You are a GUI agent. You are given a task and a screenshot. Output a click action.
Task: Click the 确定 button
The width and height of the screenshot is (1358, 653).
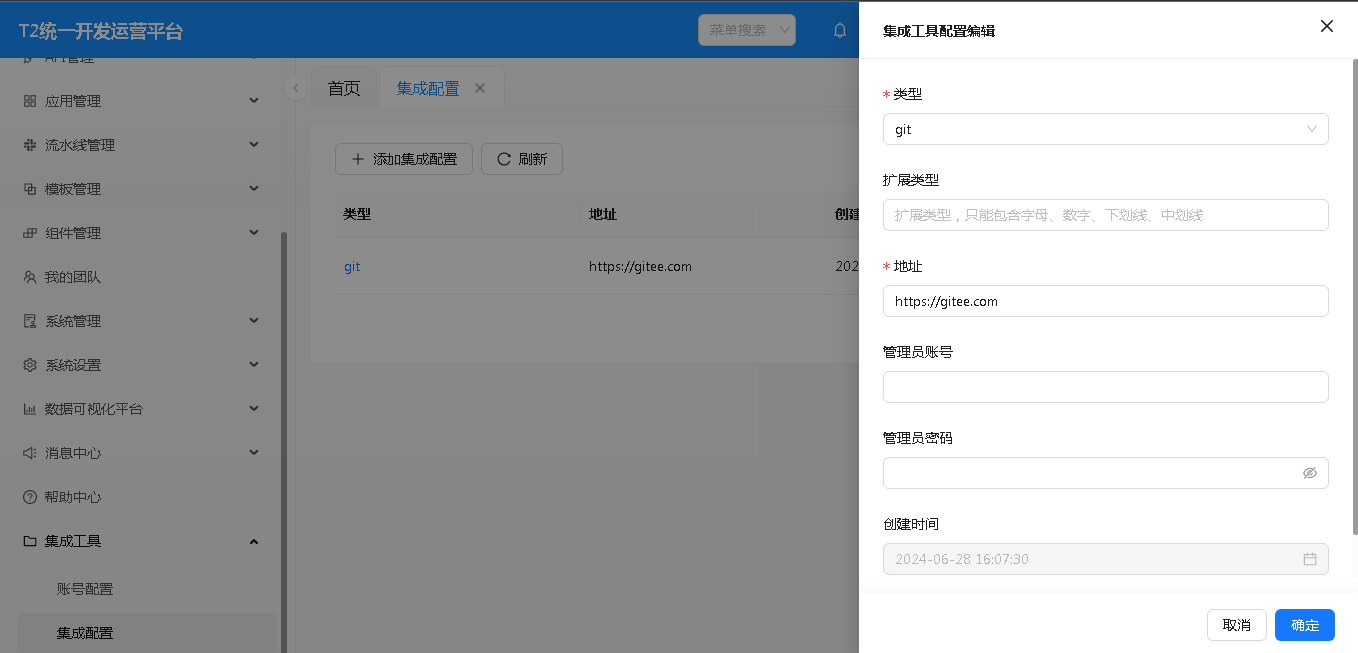pos(1305,625)
